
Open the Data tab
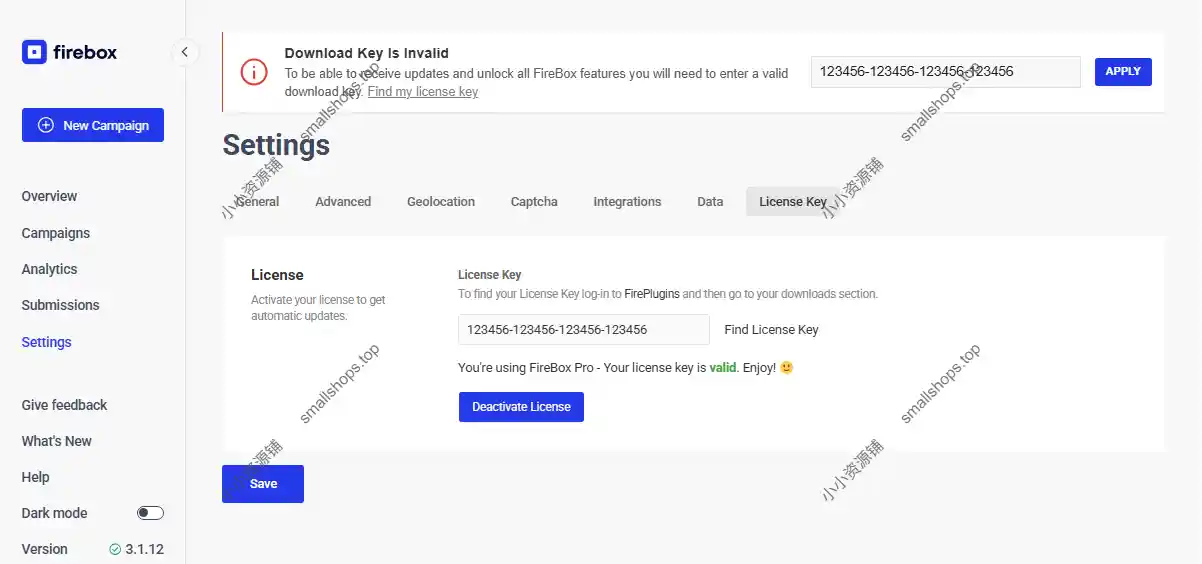(710, 201)
